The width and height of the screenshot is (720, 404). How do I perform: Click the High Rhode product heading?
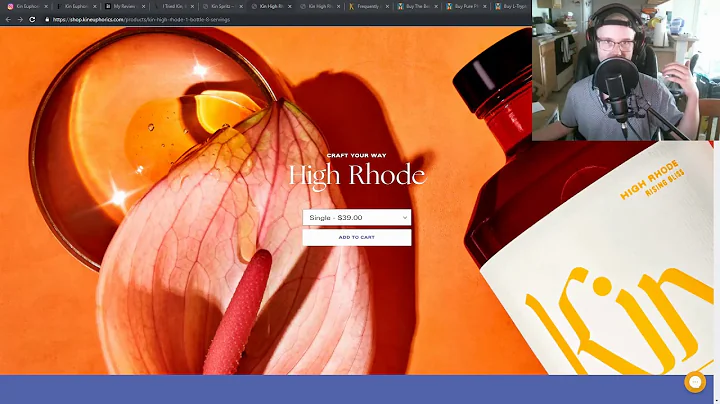[x=357, y=175]
